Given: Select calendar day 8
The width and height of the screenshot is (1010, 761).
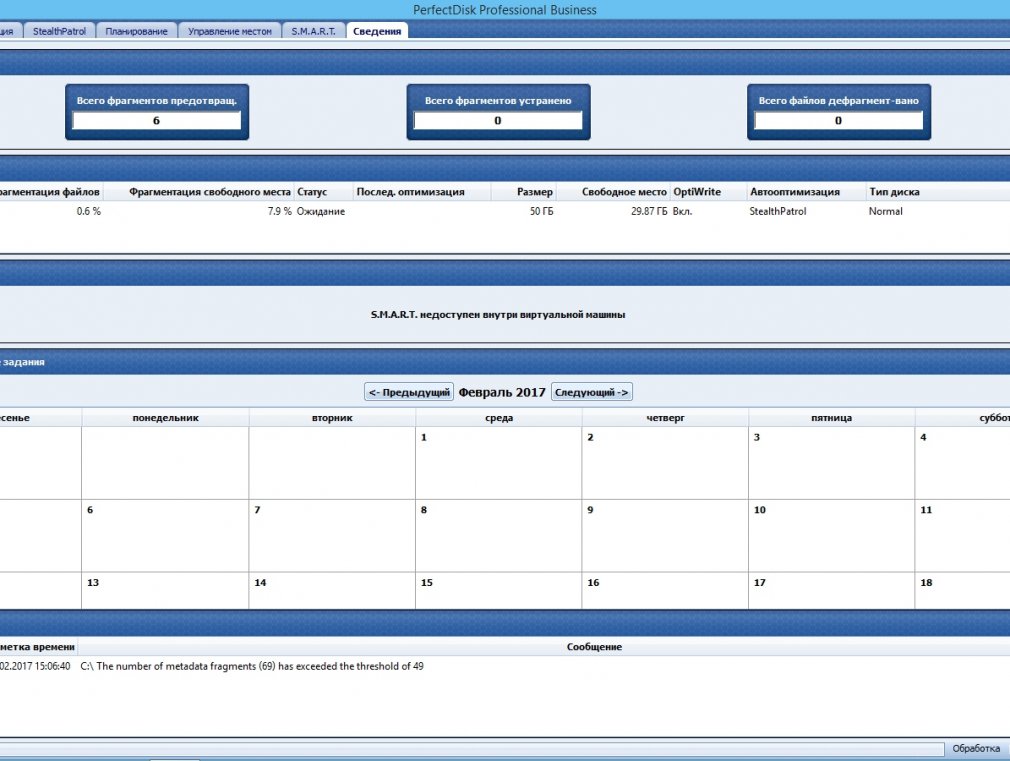Looking at the screenshot, I should 499,535.
